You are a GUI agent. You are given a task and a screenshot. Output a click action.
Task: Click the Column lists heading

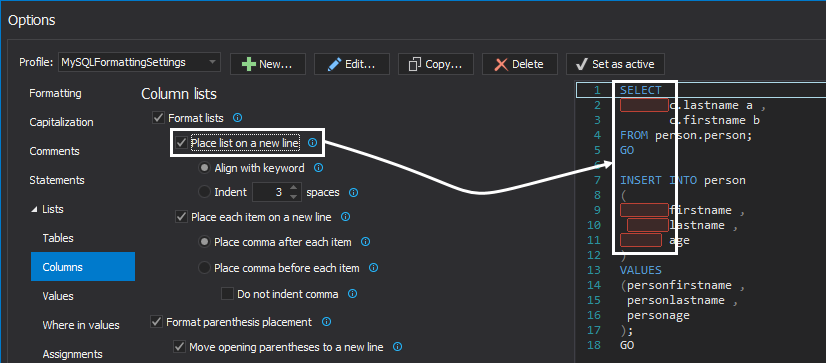[x=179, y=94]
